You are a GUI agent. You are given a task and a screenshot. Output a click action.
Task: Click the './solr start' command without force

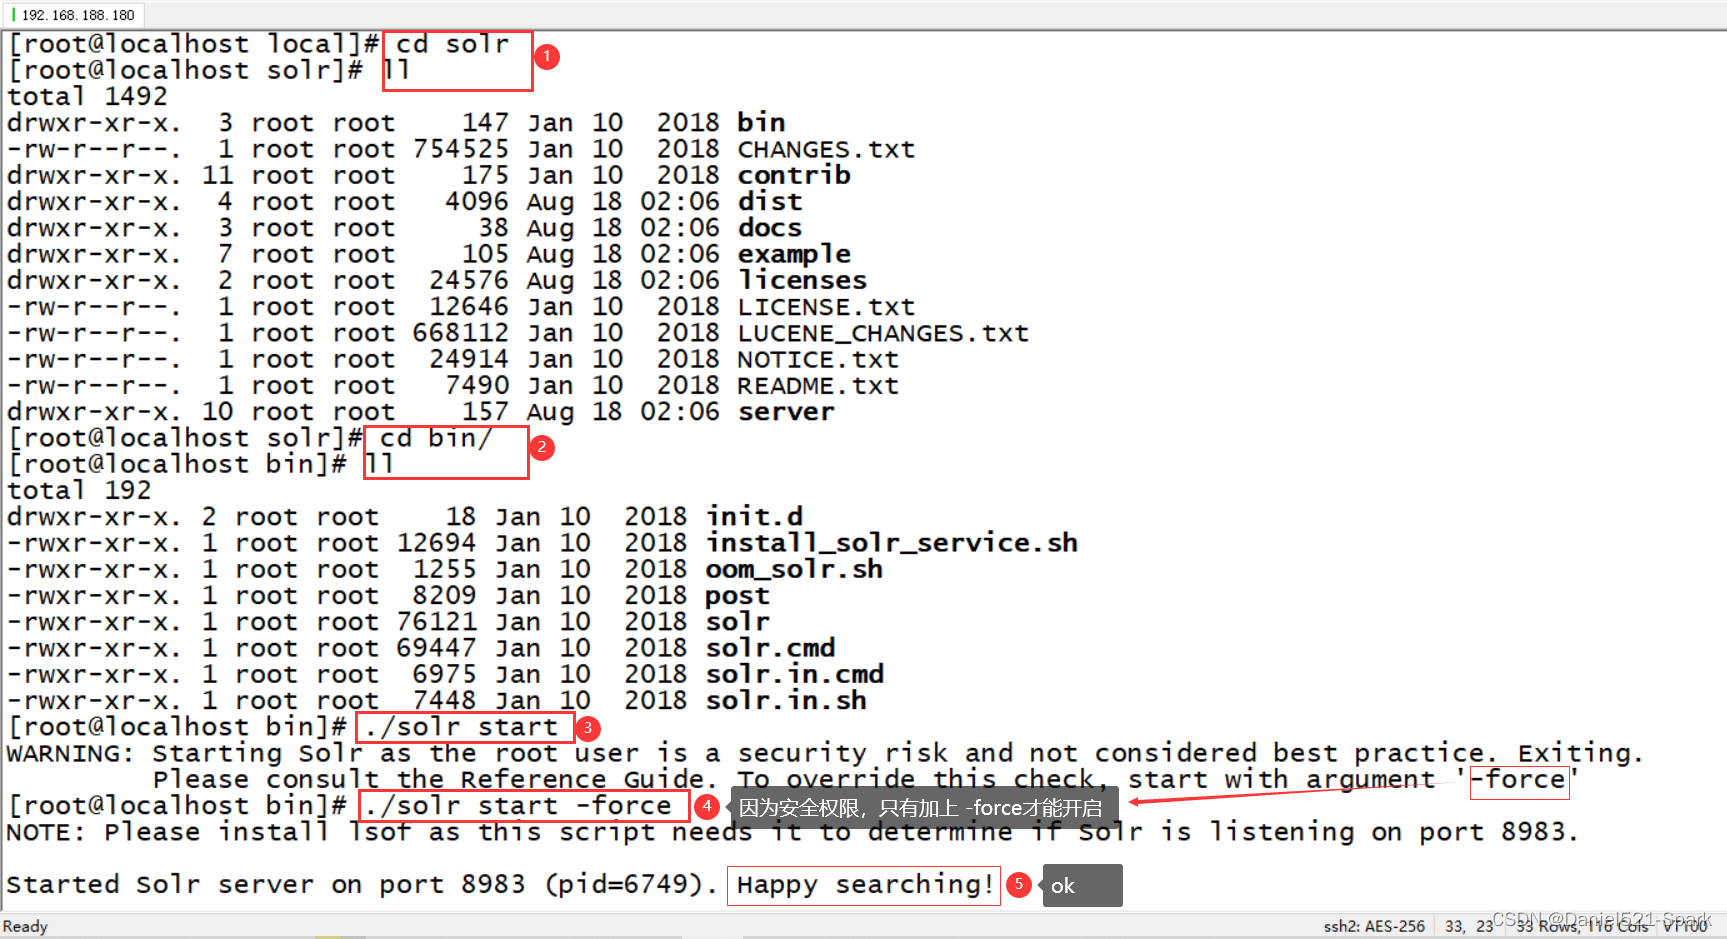[461, 727]
